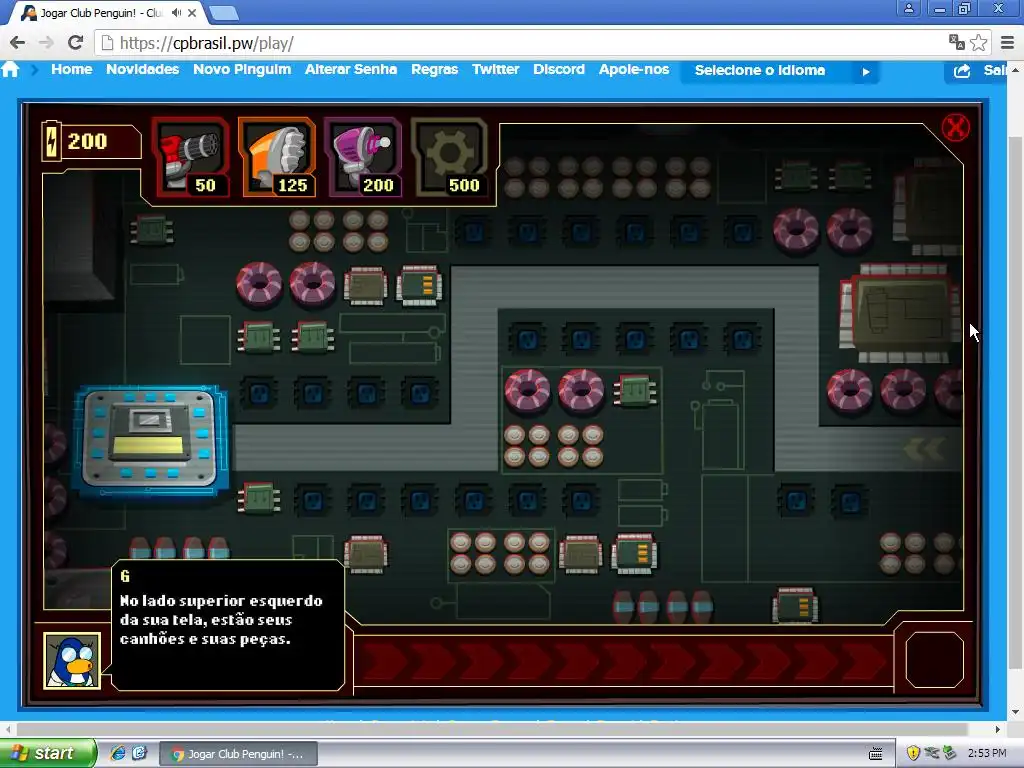Click the taskbar clock 2:53 PM
This screenshot has width=1024, height=768.
click(987, 753)
